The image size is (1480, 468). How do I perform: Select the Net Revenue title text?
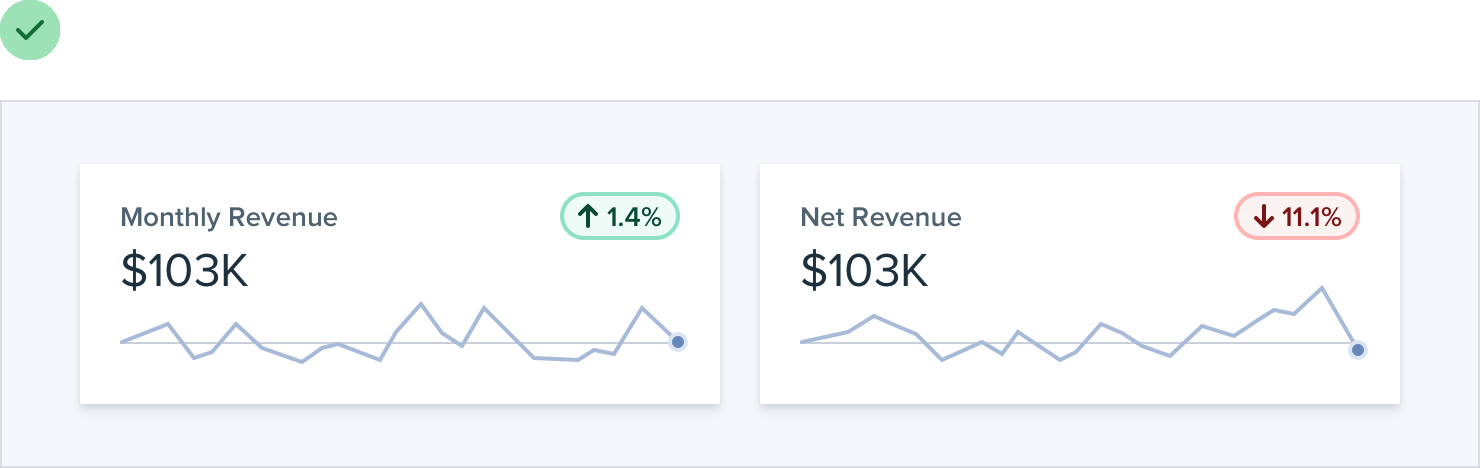(881, 217)
